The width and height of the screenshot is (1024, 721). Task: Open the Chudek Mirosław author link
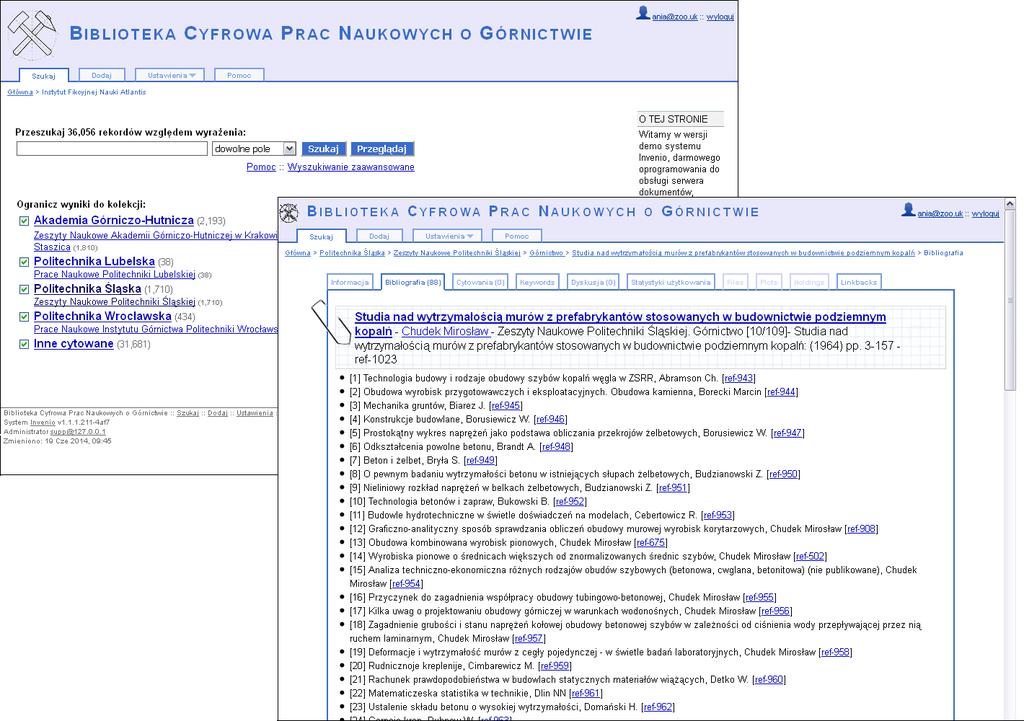coord(445,331)
